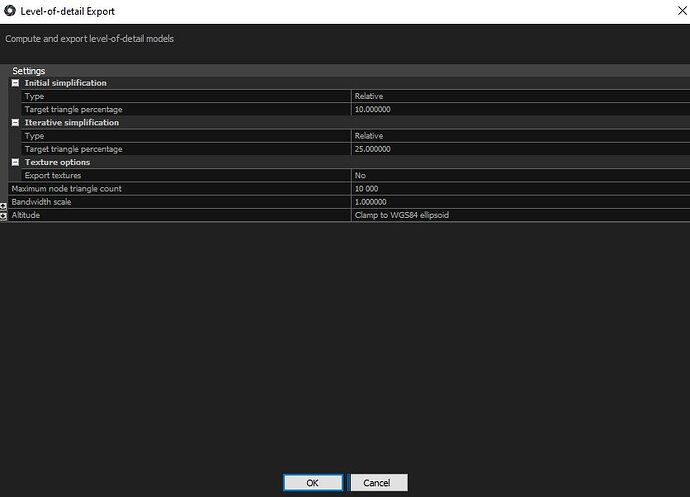Select Target triangle percentage under Iterative simplification
The height and width of the screenshot is (497, 690).
click(73, 149)
